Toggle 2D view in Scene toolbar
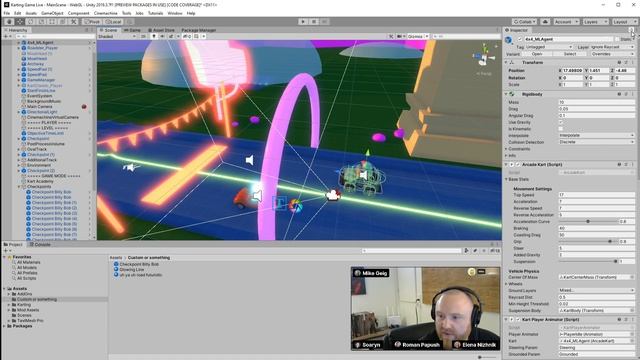Screen dimensions: 640x360 pos(143,36)
